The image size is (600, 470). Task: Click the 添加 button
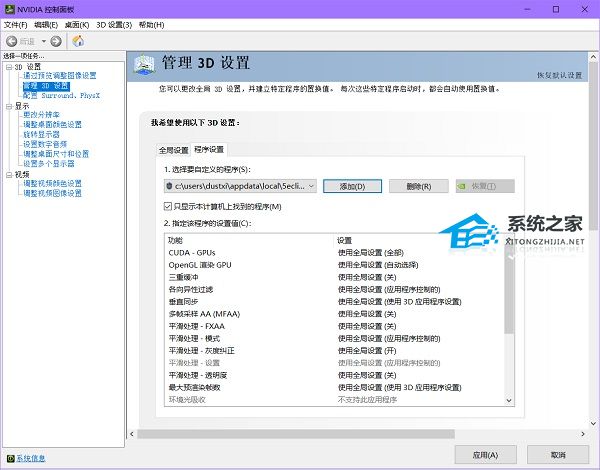353,186
